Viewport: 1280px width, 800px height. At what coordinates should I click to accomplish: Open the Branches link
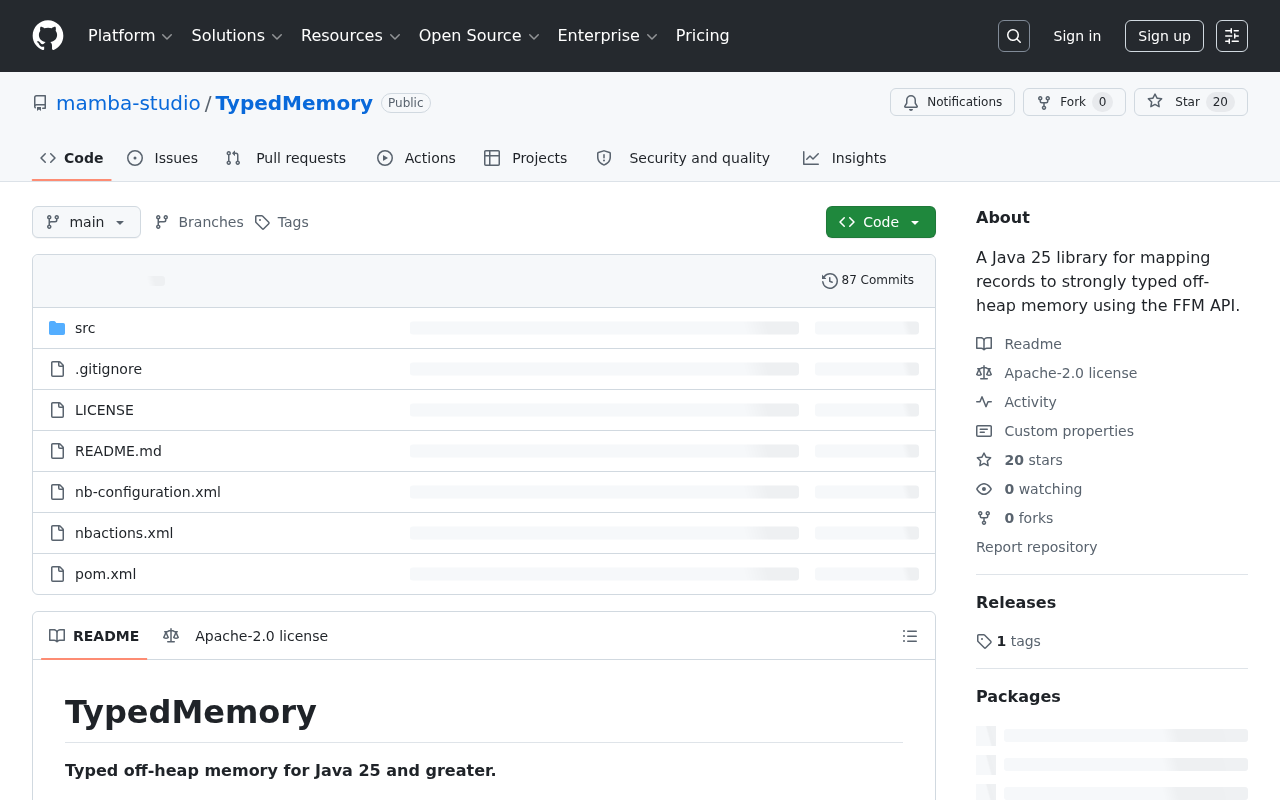tap(199, 222)
